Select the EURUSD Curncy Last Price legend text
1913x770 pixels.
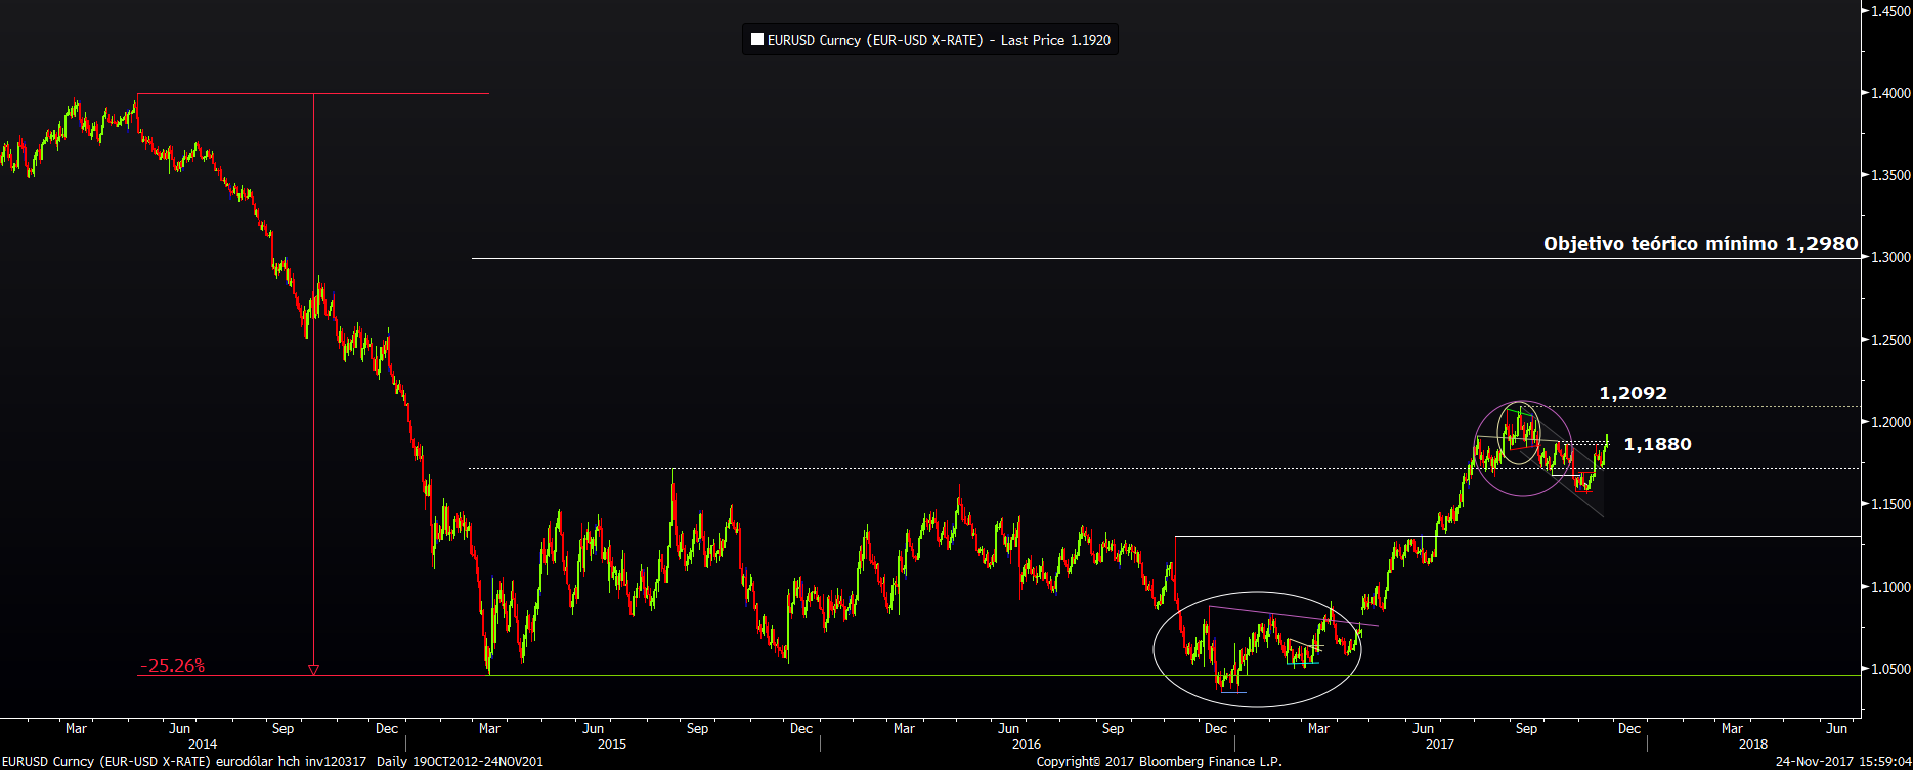coord(939,40)
